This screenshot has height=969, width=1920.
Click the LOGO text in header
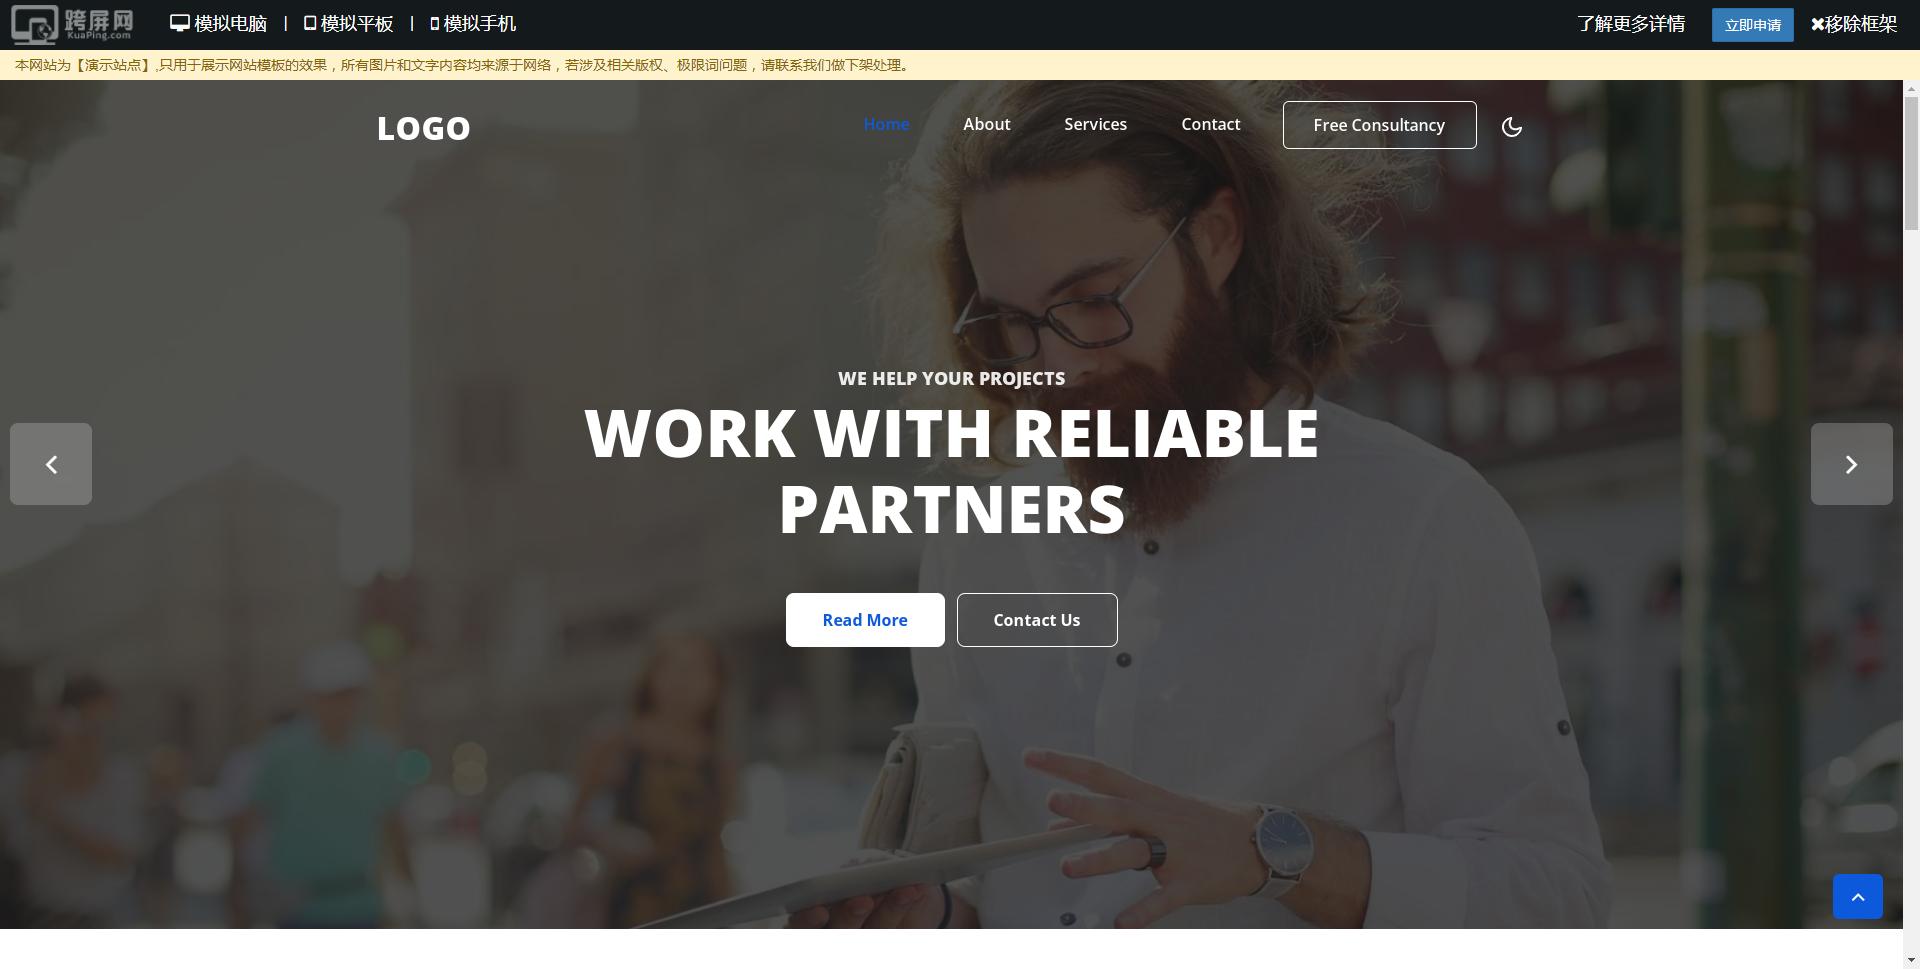[x=423, y=128]
